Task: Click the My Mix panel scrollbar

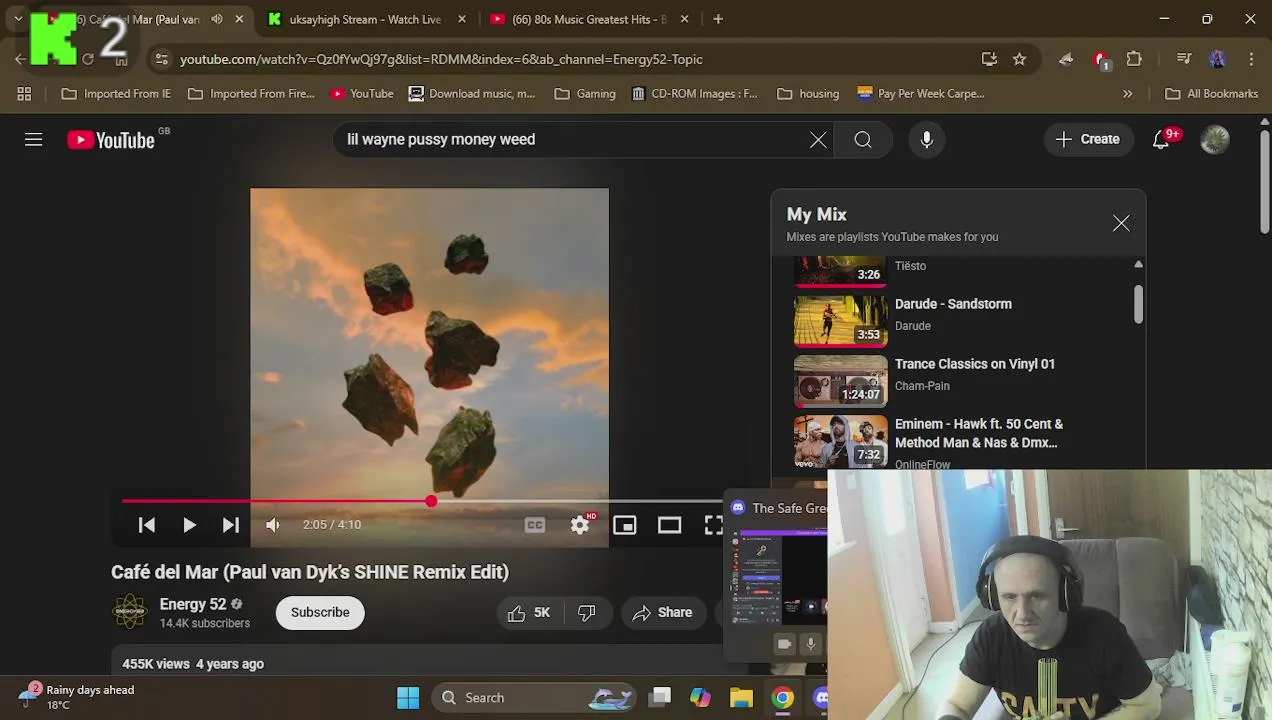Action: (x=1139, y=304)
